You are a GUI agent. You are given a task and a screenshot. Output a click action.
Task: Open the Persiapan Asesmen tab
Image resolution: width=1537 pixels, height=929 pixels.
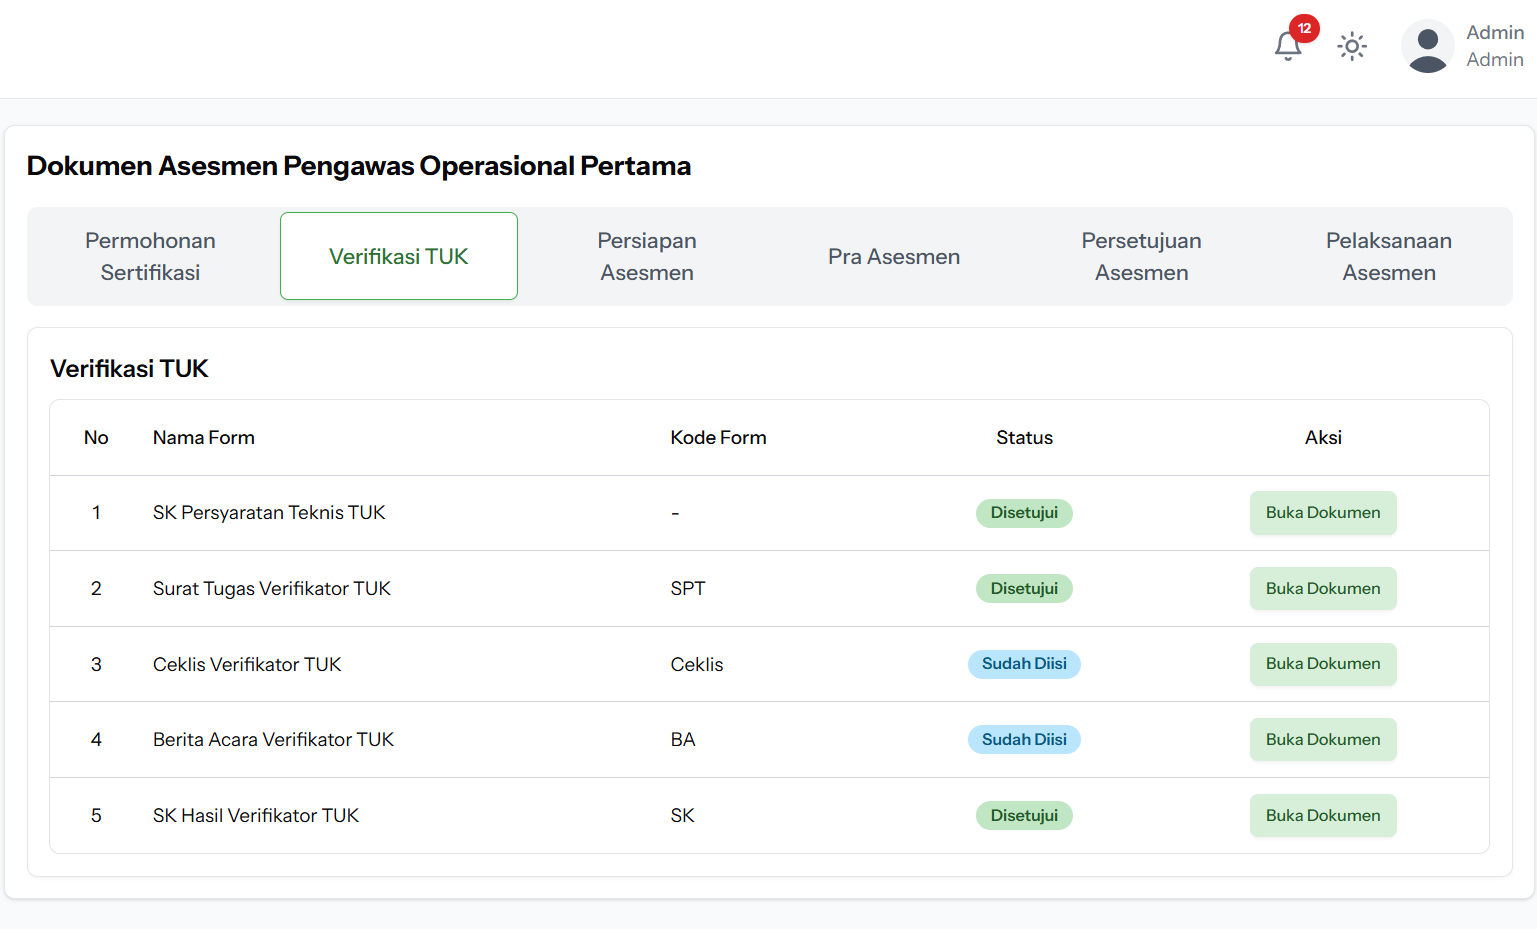pyautogui.click(x=647, y=256)
